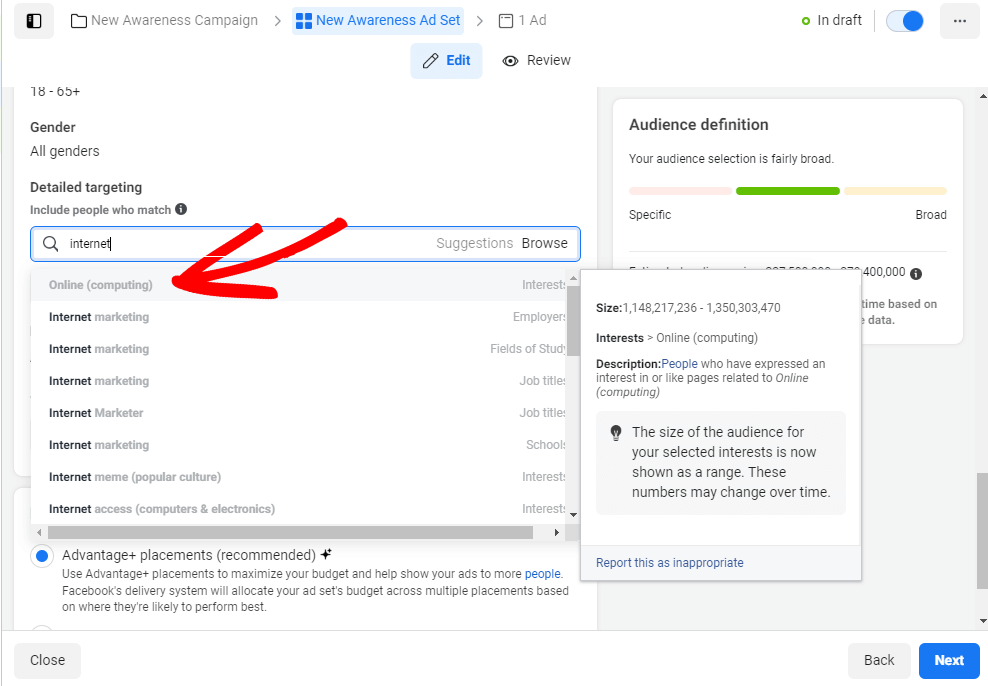Viewport: 988px width, 686px height.
Task: Open Browse to explore targeting categories
Action: click(544, 242)
